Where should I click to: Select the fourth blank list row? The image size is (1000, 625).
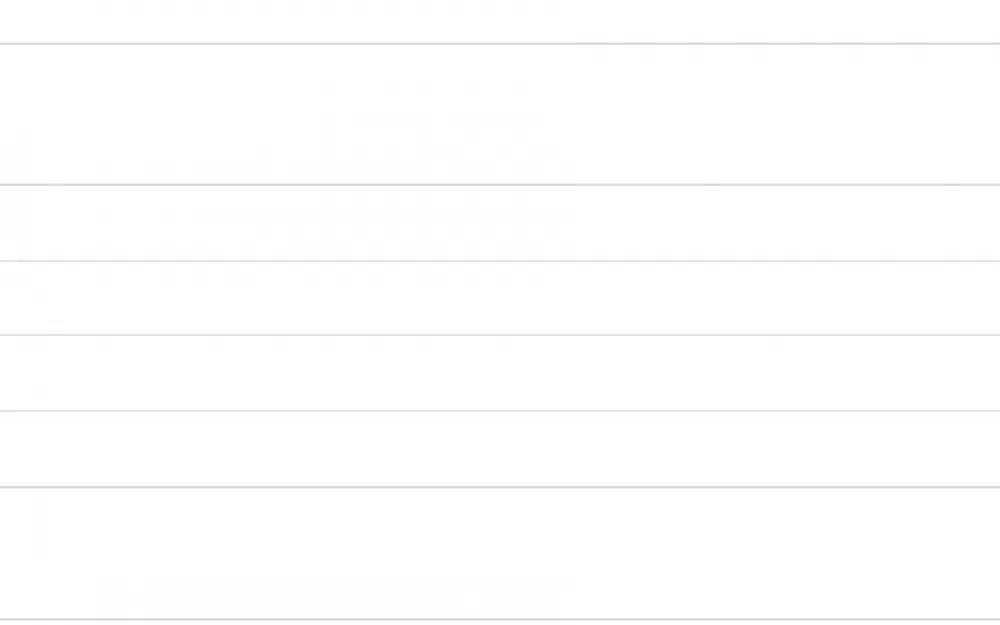(500, 373)
